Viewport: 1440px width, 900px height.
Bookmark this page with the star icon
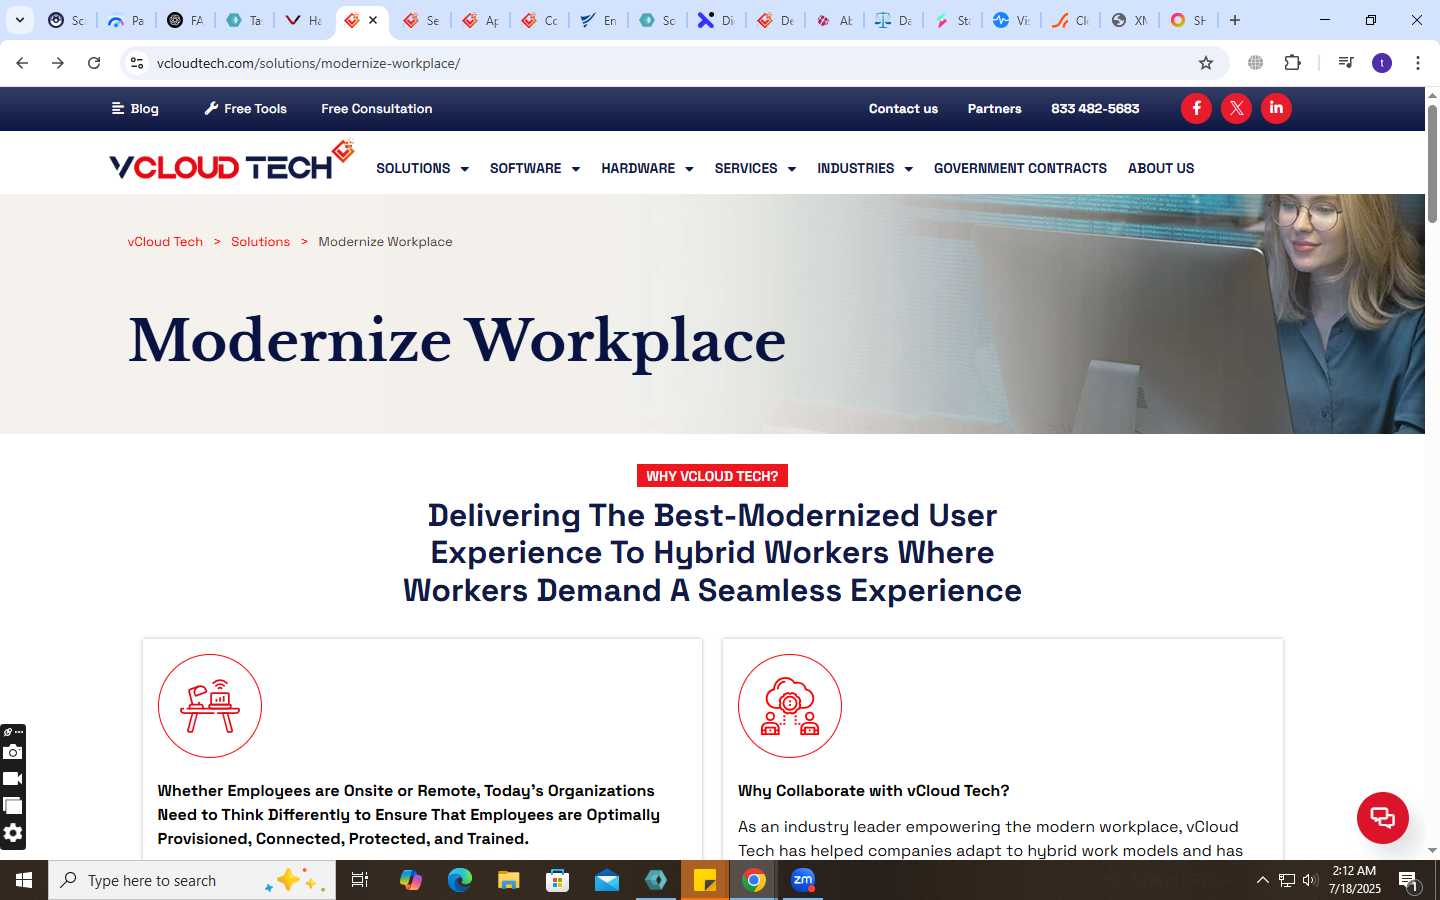[1206, 63]
